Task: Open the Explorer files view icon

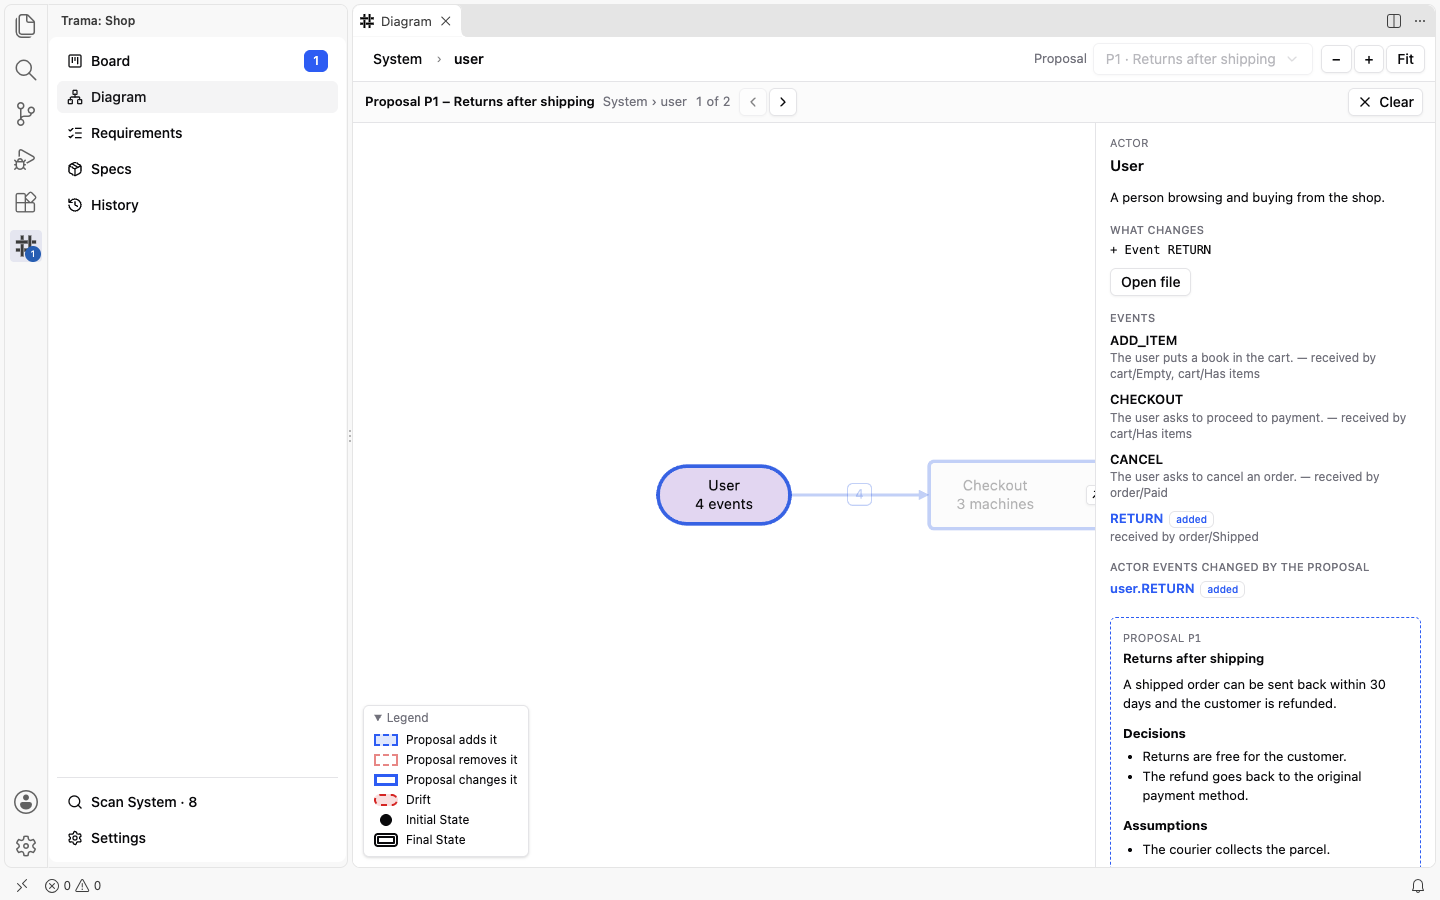Action: [26, 25]
